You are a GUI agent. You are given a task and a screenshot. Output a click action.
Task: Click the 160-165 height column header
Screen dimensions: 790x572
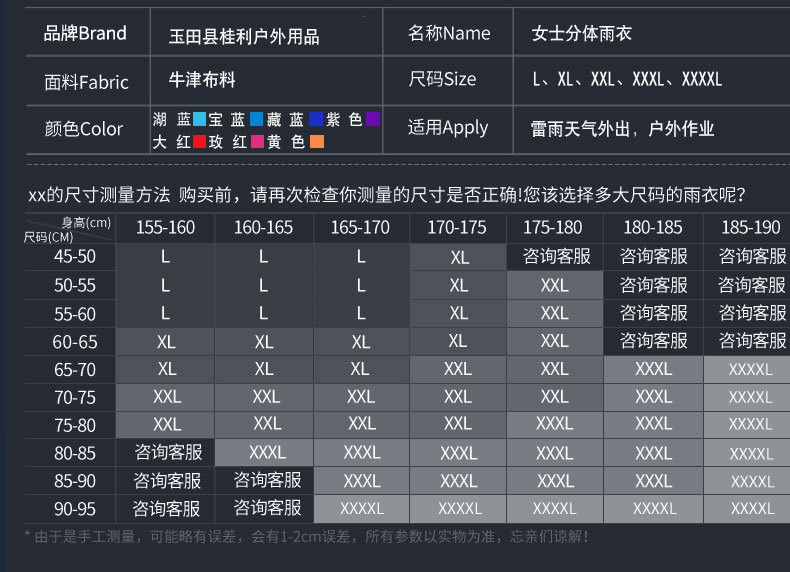(x=263, y=227)
